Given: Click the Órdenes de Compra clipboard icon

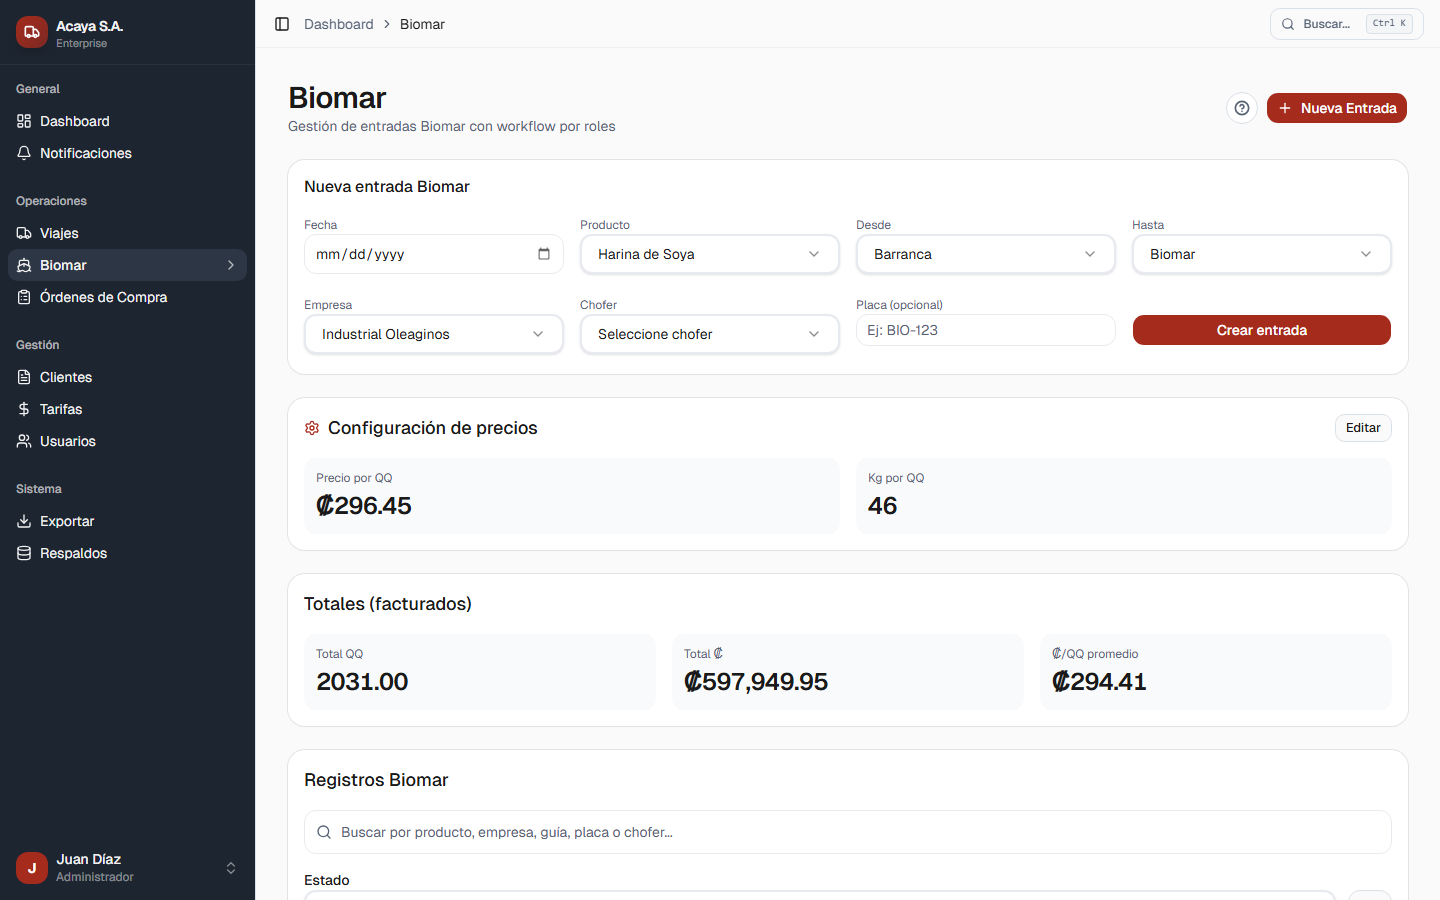Looking at the screenshot, I should tap(24, 297).
